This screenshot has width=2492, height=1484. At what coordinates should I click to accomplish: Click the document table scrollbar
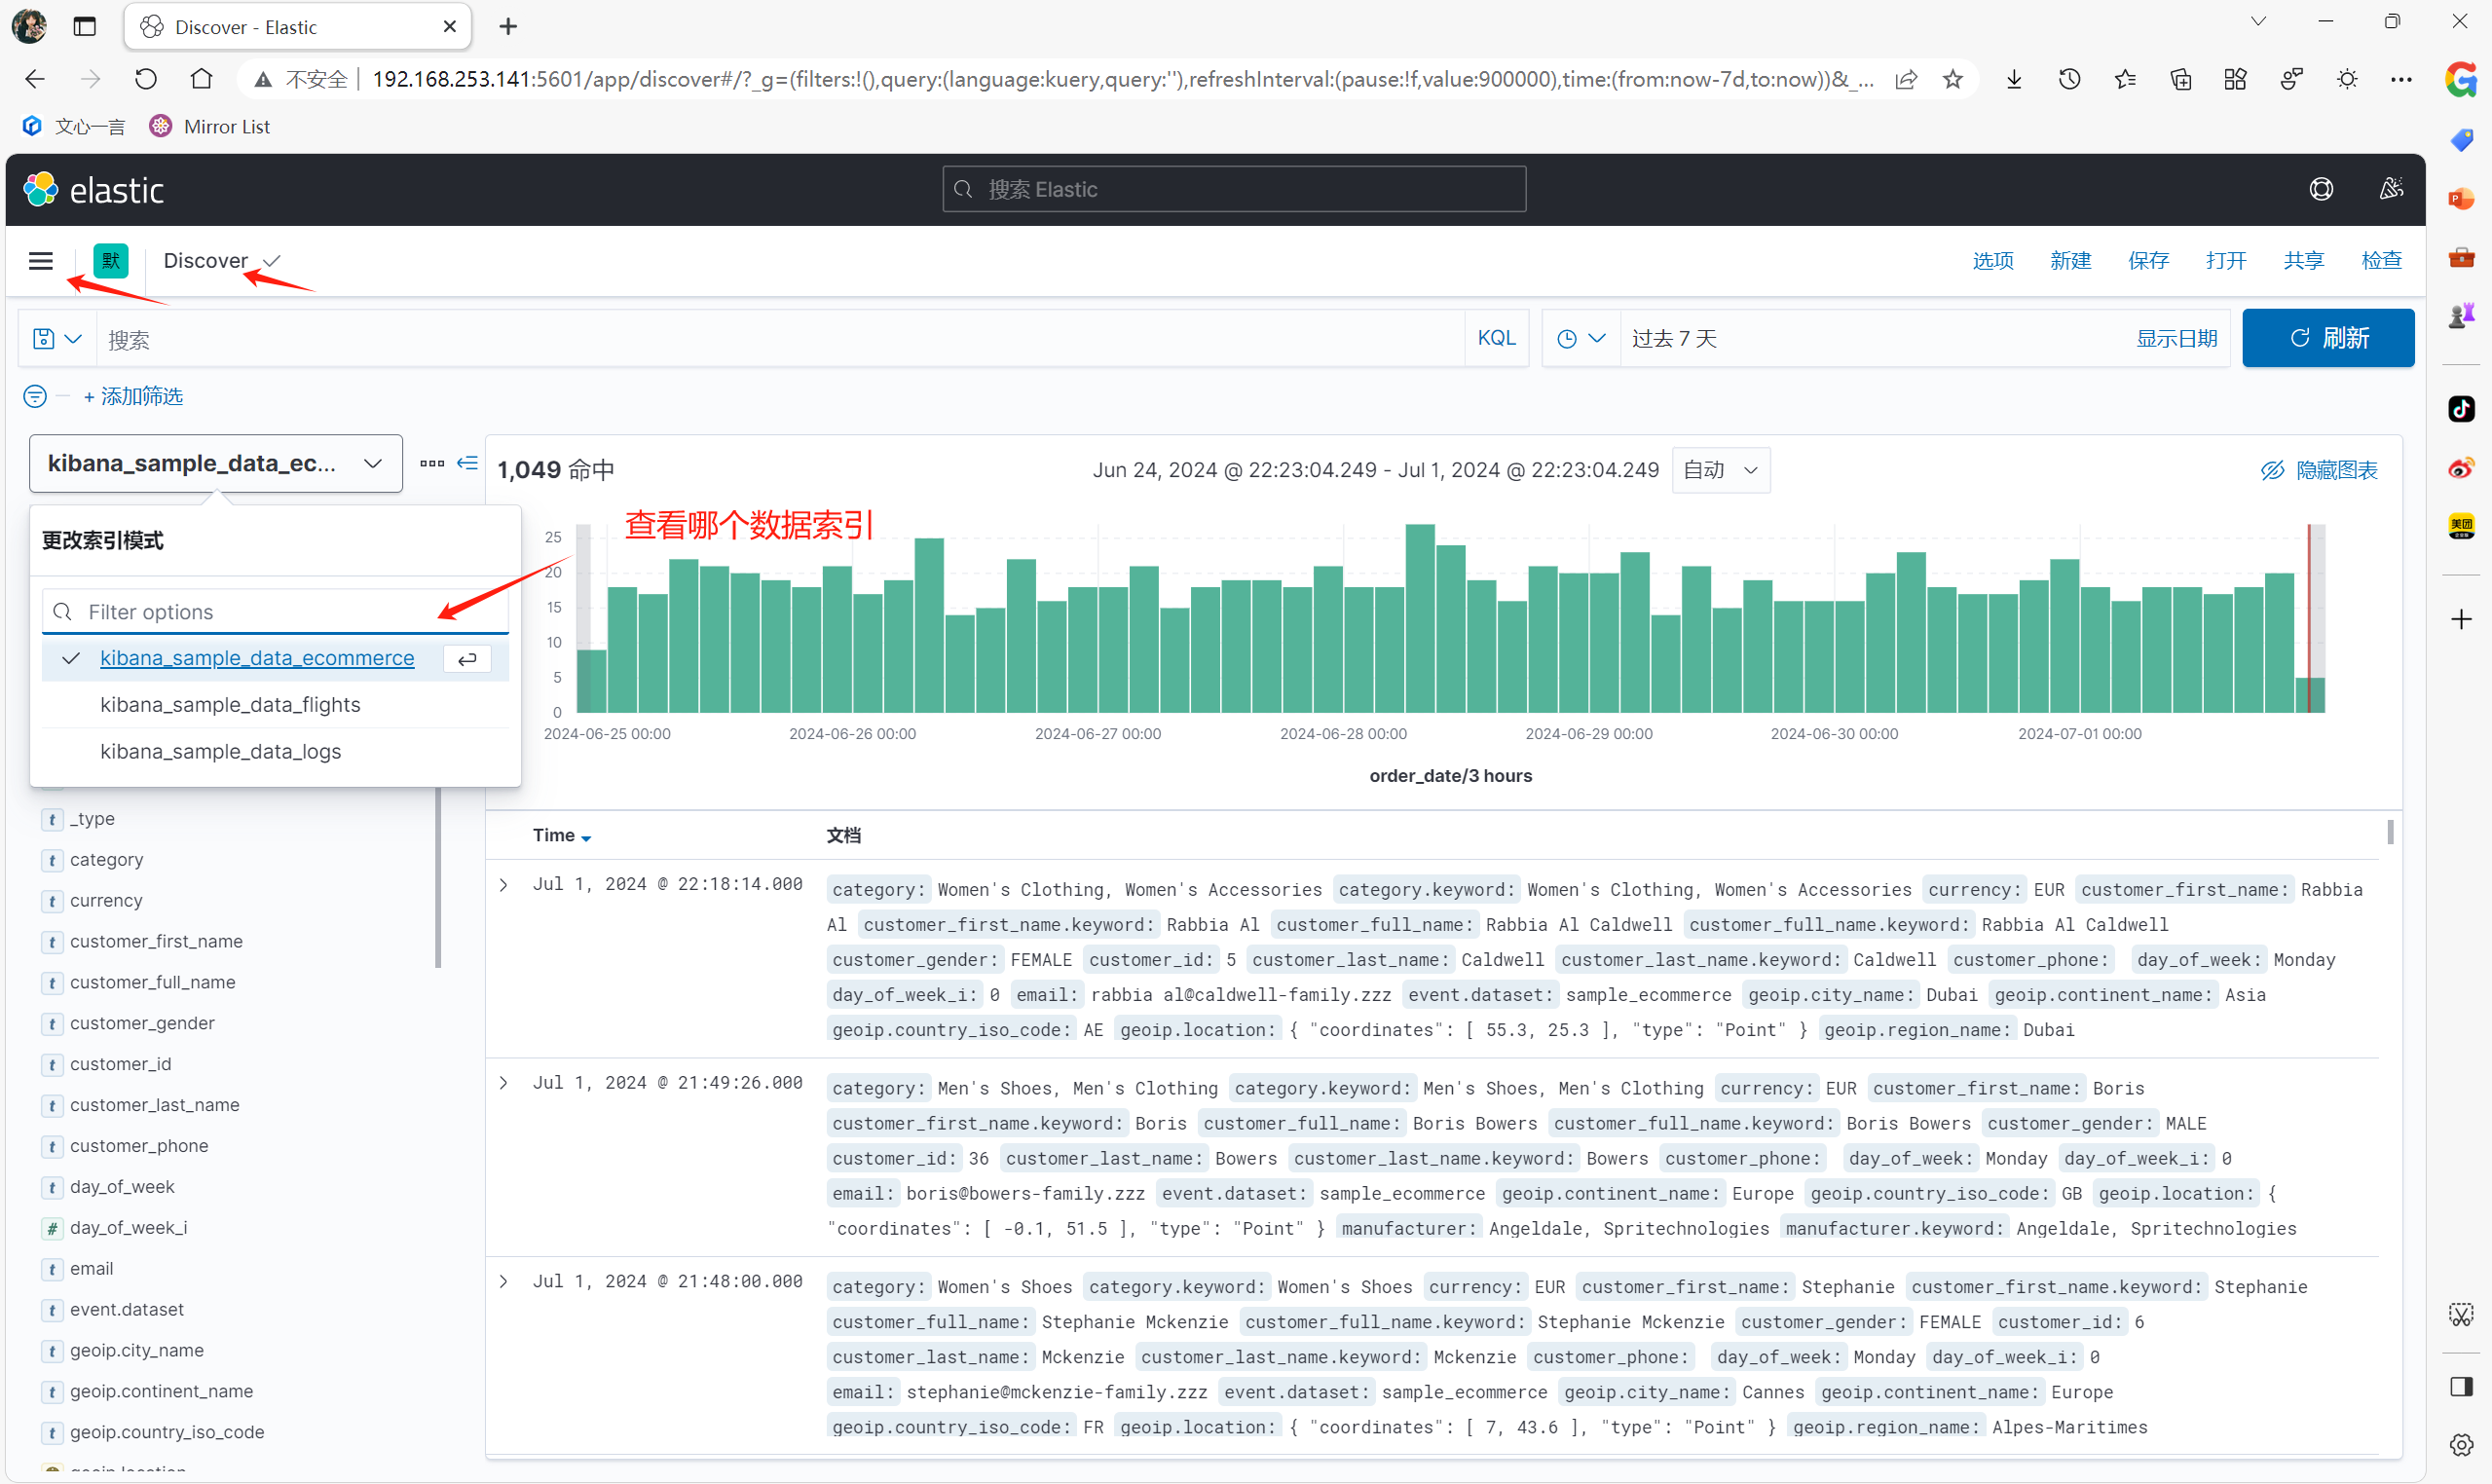click(x=2389, y=832)
